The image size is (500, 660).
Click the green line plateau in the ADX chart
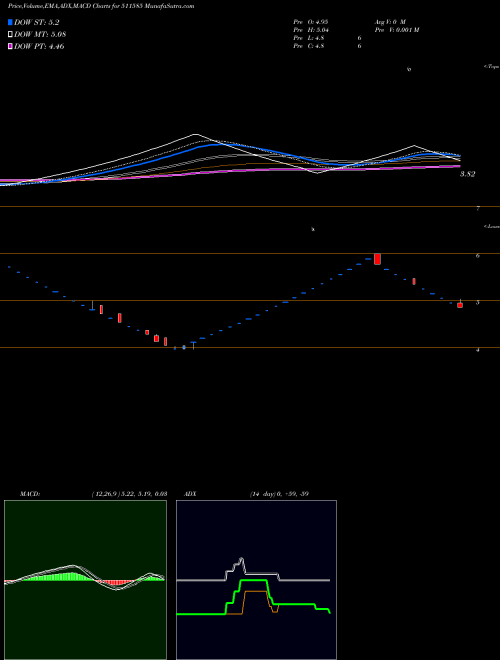(x=254, y=580)
